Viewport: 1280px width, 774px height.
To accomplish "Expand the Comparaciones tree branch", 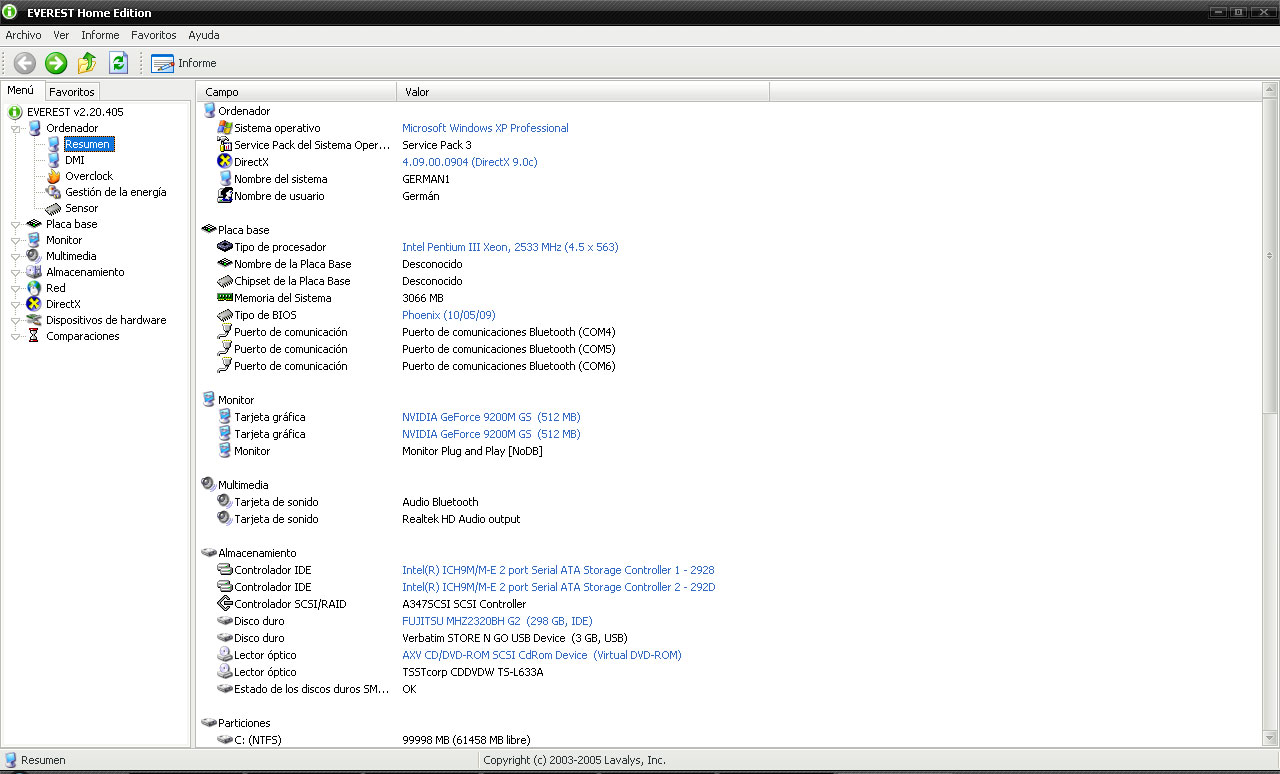I will coord(16,336).
